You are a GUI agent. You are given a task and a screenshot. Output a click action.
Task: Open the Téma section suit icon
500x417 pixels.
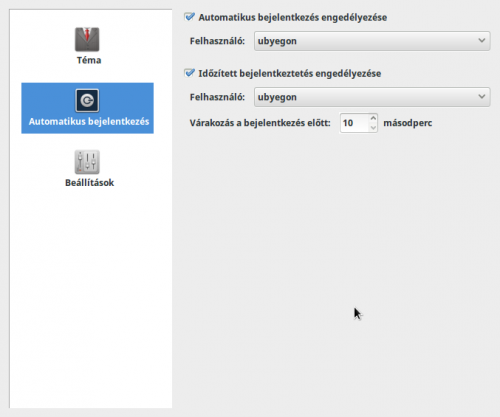87,39
